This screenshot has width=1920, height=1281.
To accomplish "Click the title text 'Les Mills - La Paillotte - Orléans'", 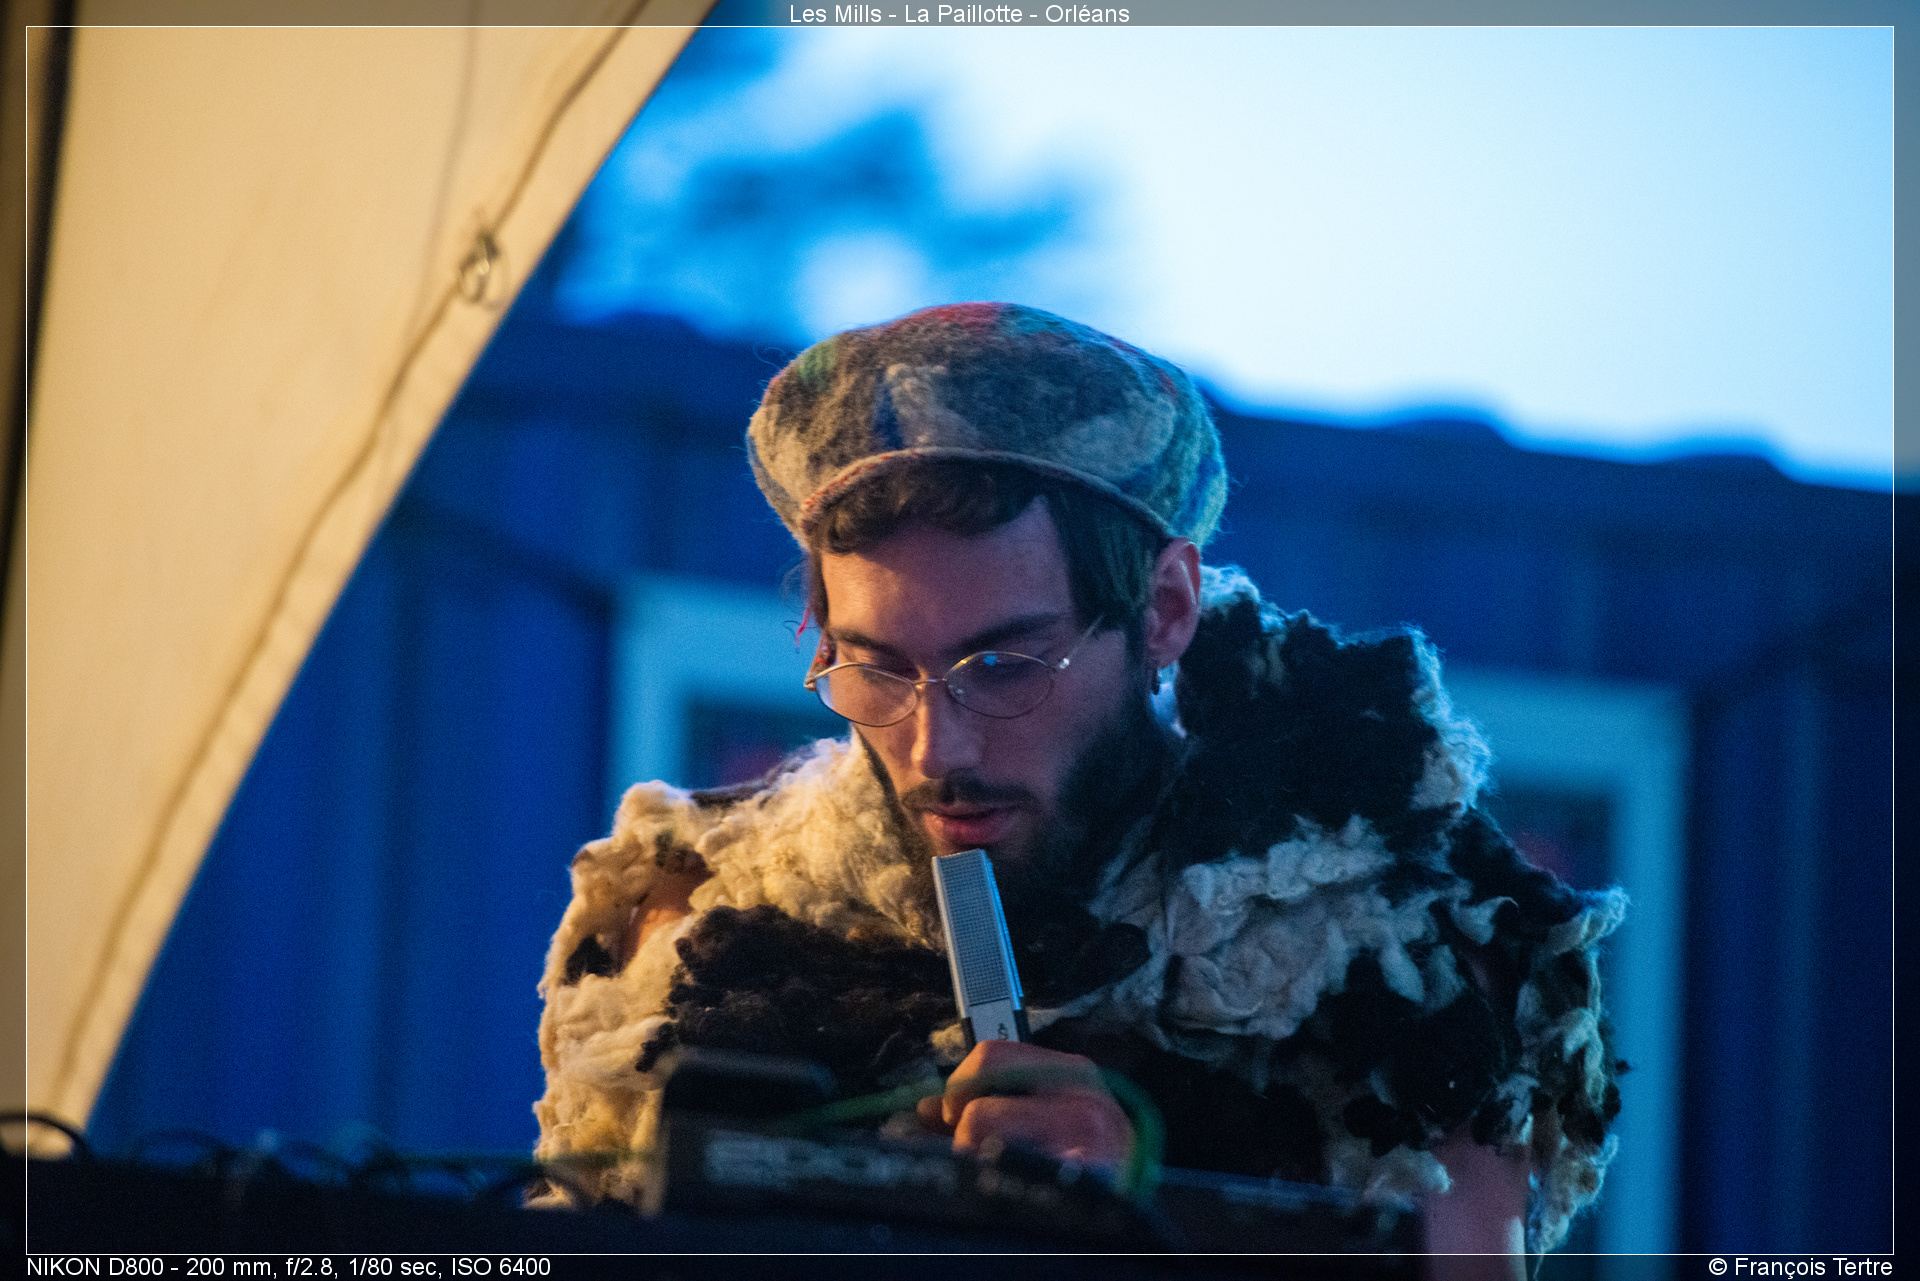I will 959,14.
